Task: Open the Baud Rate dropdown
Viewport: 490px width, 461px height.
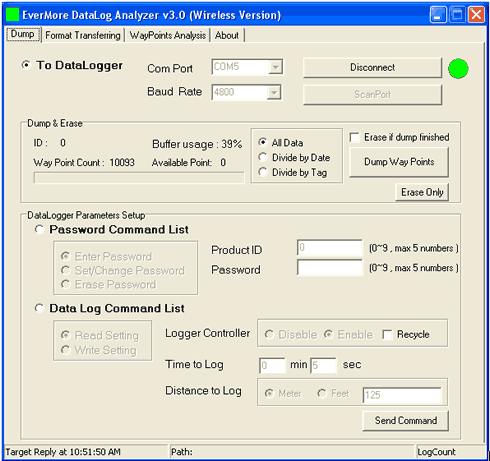Action: click(274, 92)
